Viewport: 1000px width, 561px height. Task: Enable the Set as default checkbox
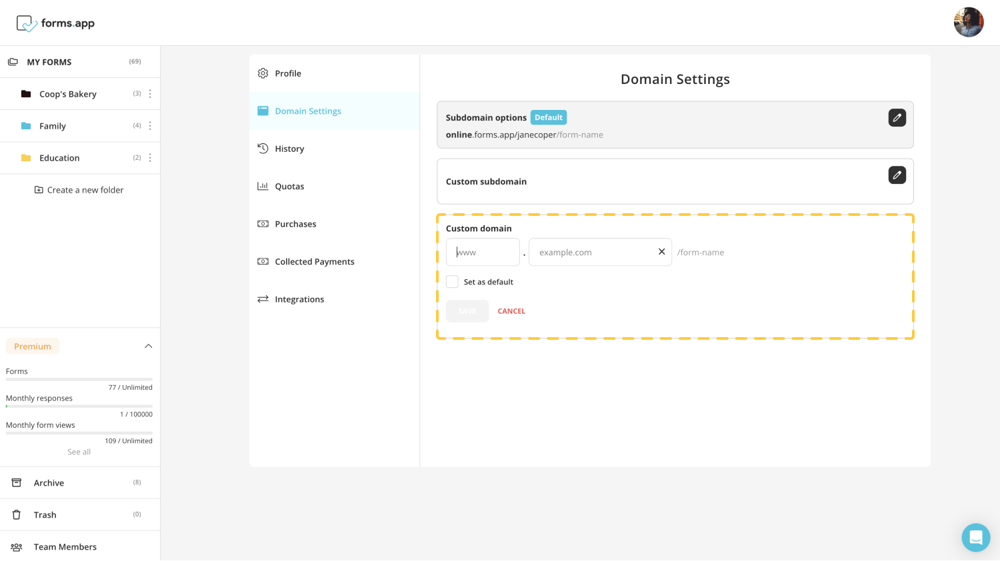453,282
